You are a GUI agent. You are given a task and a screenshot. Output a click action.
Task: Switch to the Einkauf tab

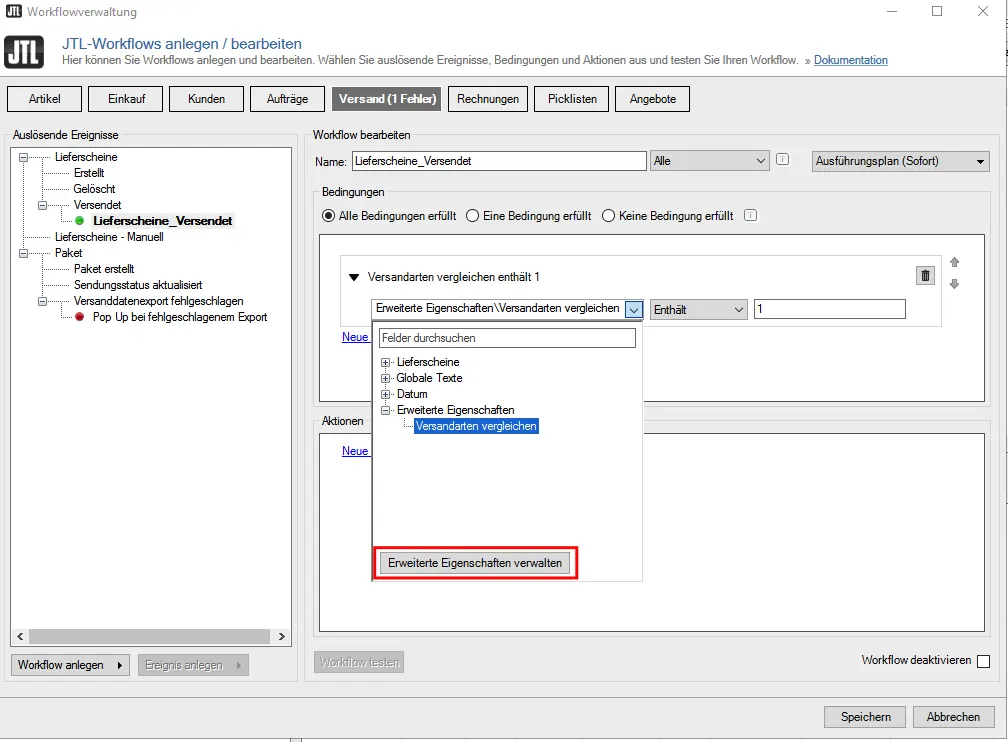click(x=126, y=99)
